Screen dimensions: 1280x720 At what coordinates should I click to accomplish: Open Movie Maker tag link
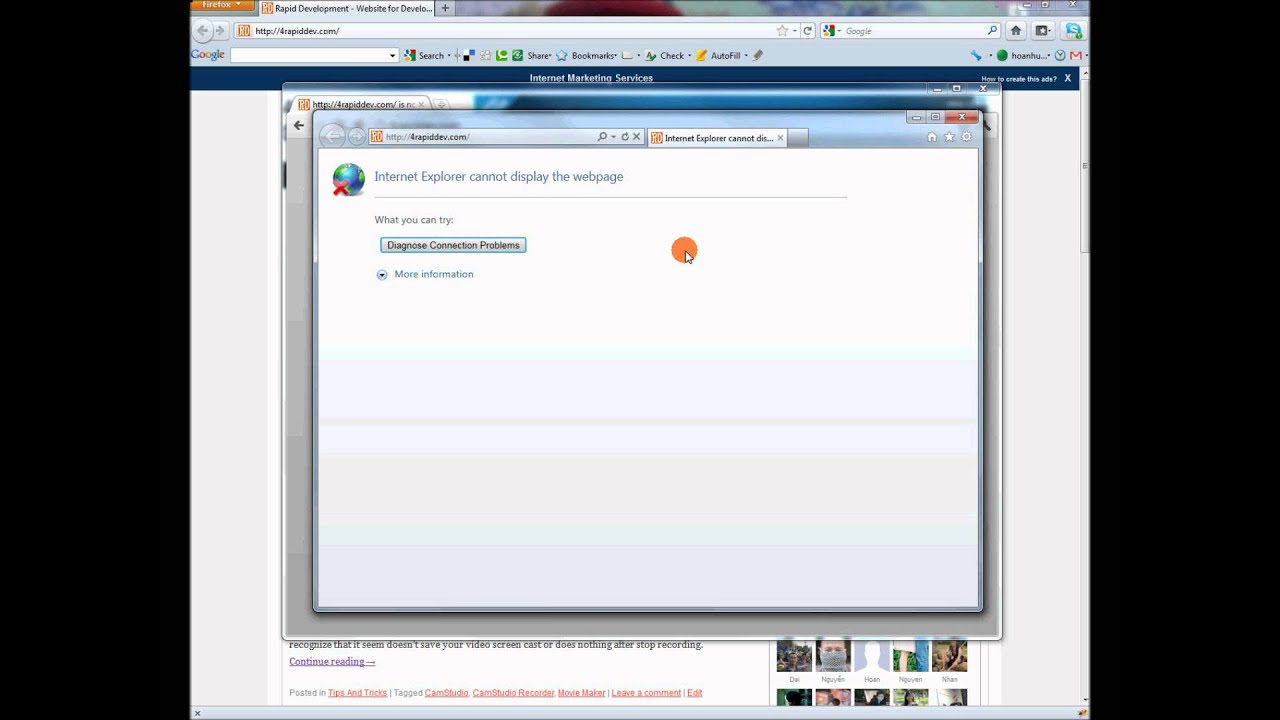pos(581,693)
